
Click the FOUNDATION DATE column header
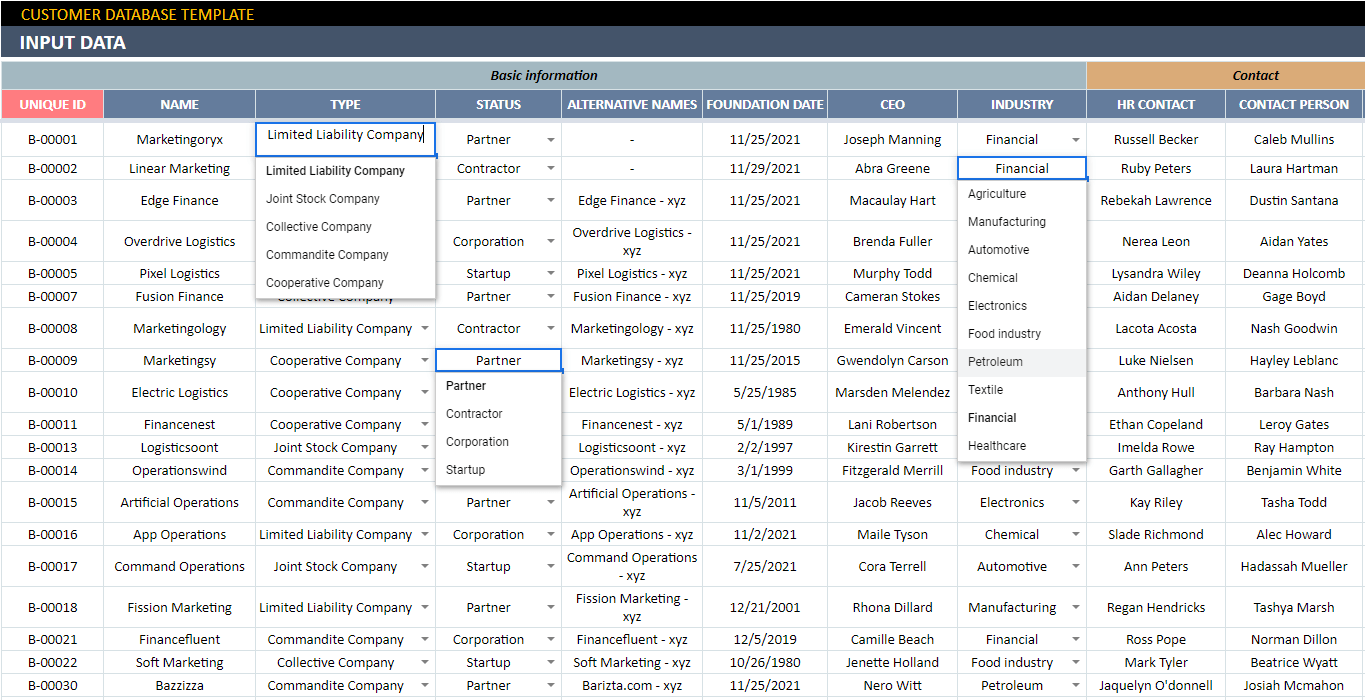coord(764,104)
